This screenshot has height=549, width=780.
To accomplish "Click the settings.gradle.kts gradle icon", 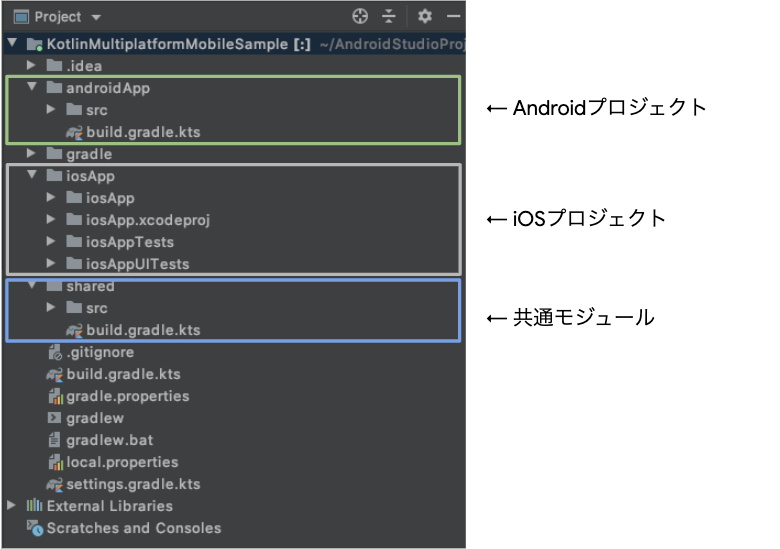I will tap(55, 484).
